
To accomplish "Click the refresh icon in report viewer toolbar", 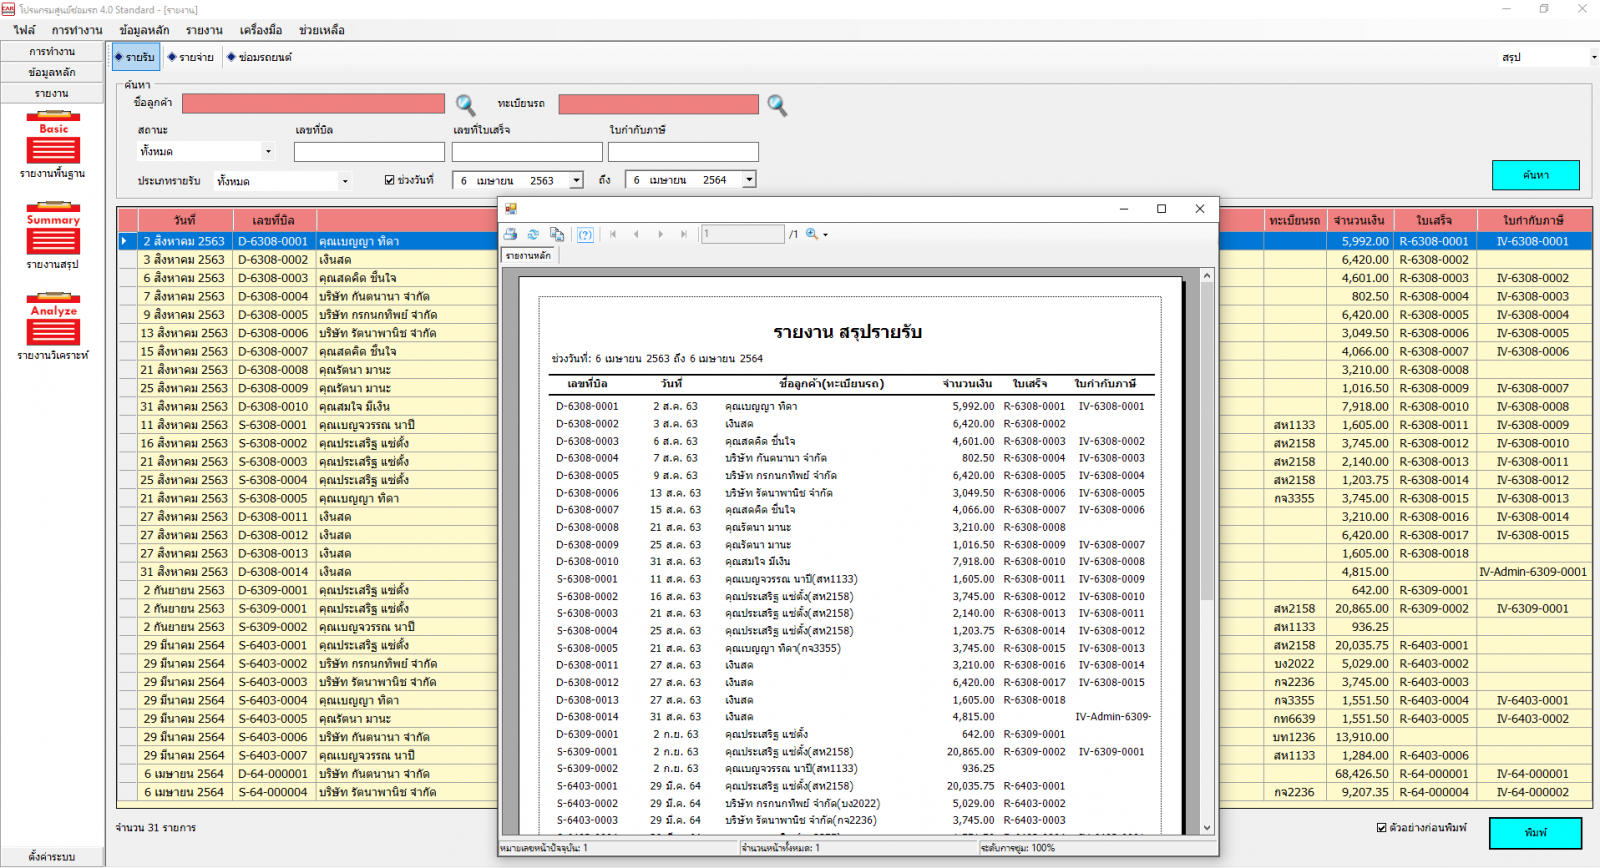I will tap(533, 234).
